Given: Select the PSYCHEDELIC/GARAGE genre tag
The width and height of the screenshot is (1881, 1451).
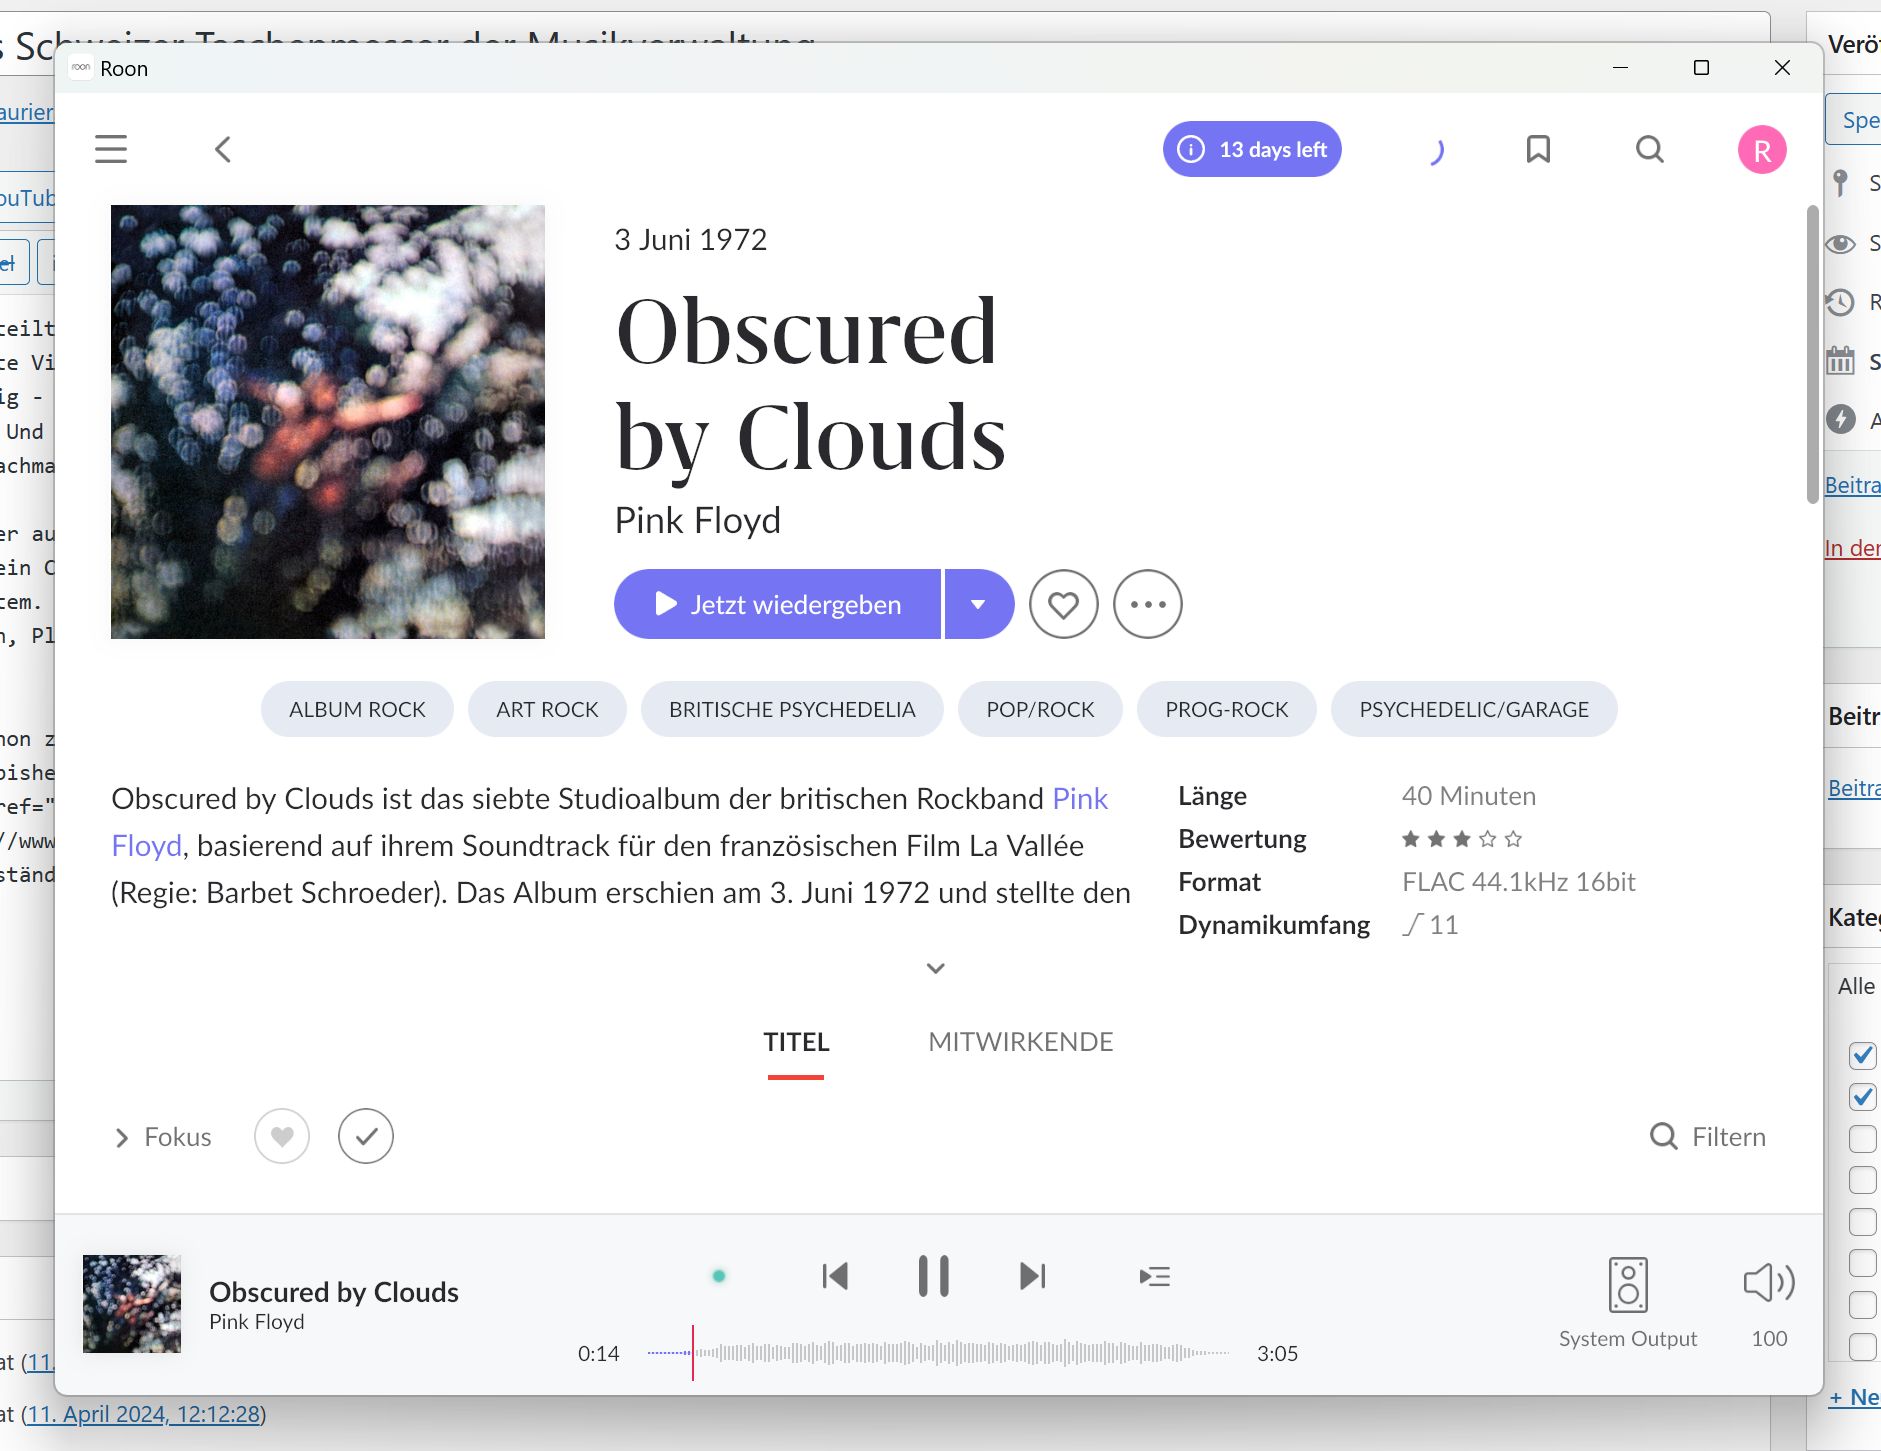Looking at the screenshot, I should [1474, 709].
